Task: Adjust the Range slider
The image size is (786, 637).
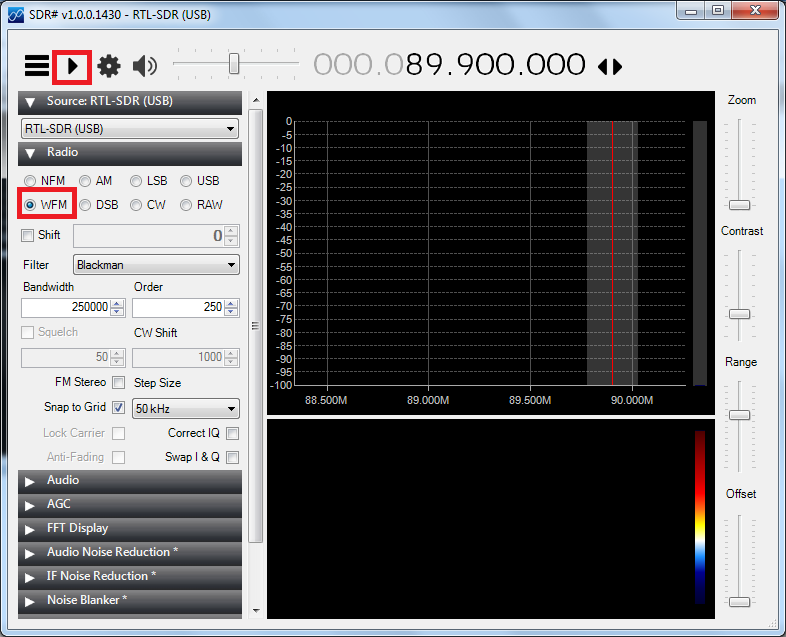Action: [739, 415]
